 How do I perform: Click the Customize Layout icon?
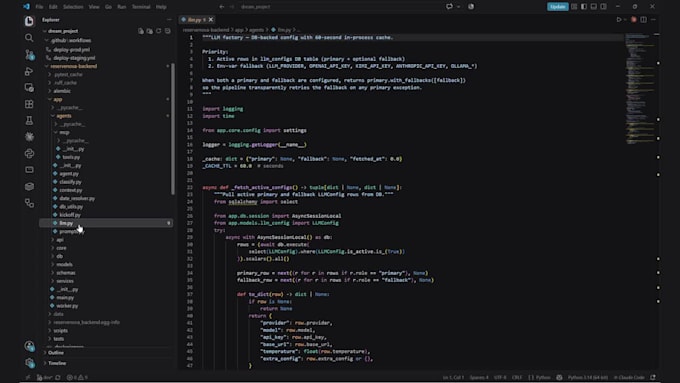point(574,7)
